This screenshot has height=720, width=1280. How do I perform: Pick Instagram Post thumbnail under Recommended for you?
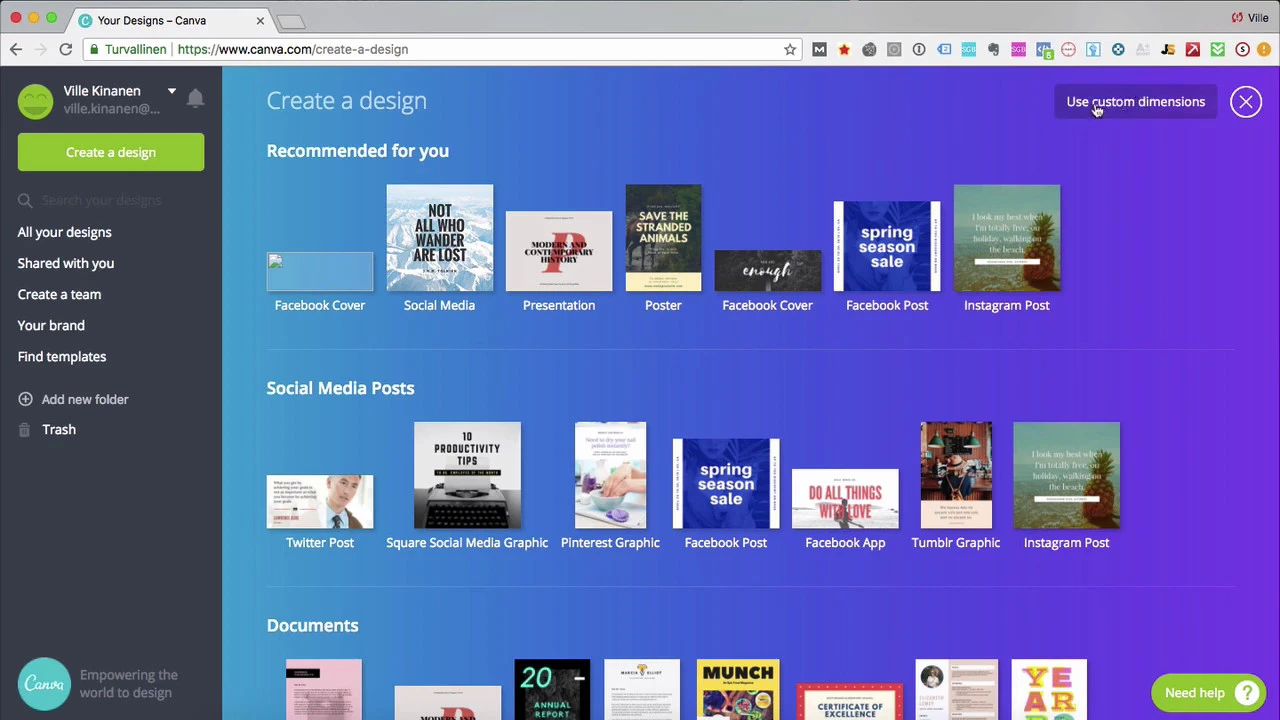pyautogui.click(x=1007, y=238)
